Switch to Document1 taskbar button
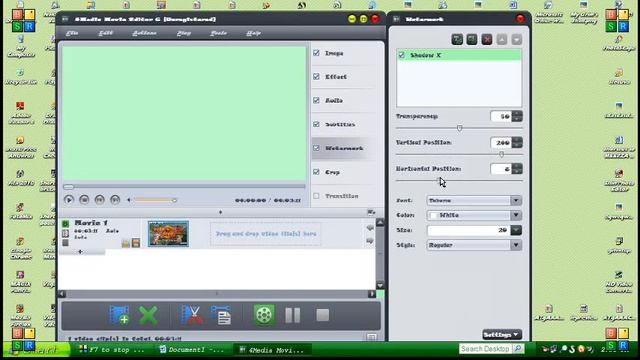Screen dimensions: 640x360 pos(192,350)
